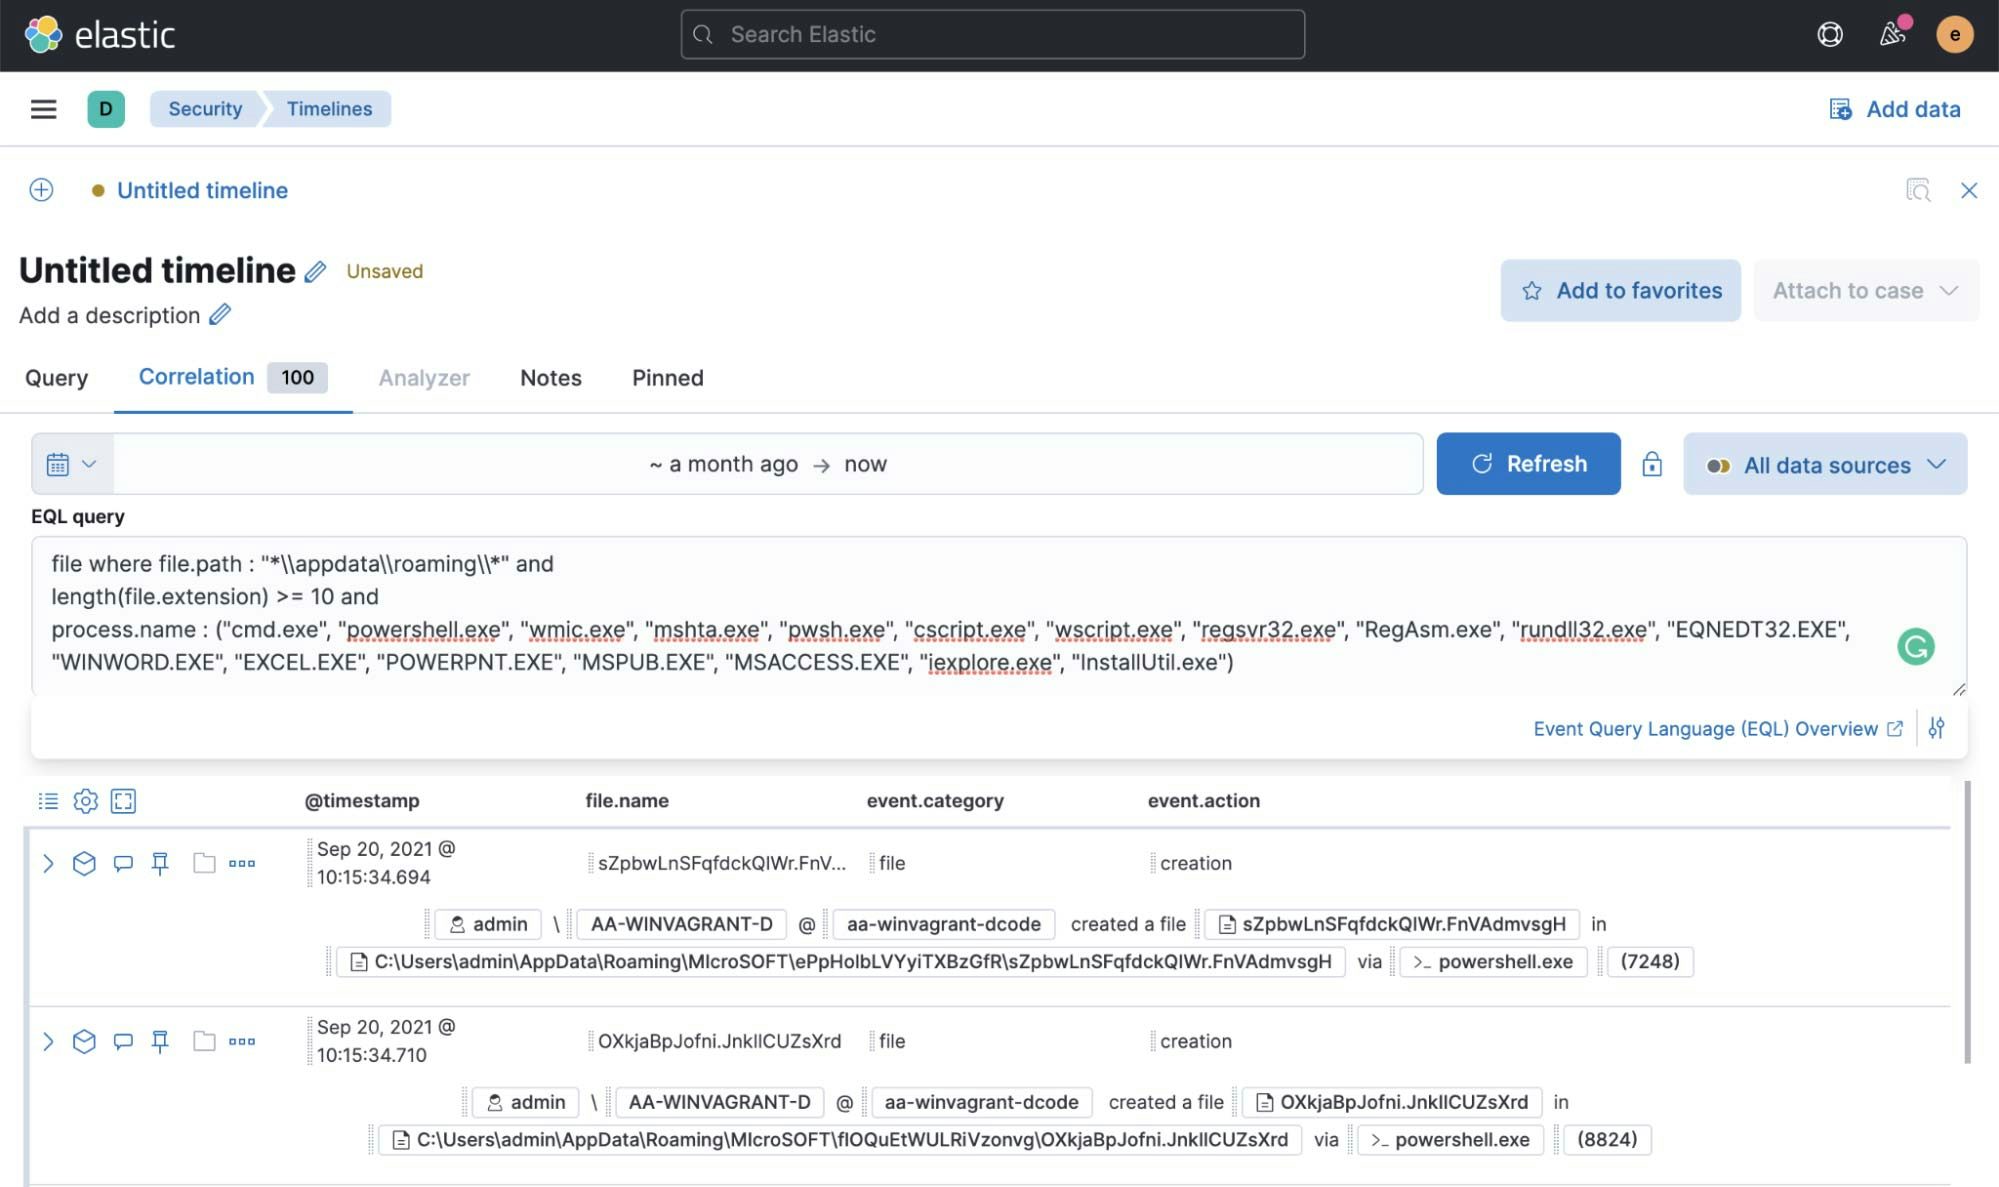Image resolution: width=1999 pixels, height=1187 pixels.
Task: Click the row expand arrow for first file event
Action: [45, 862]
